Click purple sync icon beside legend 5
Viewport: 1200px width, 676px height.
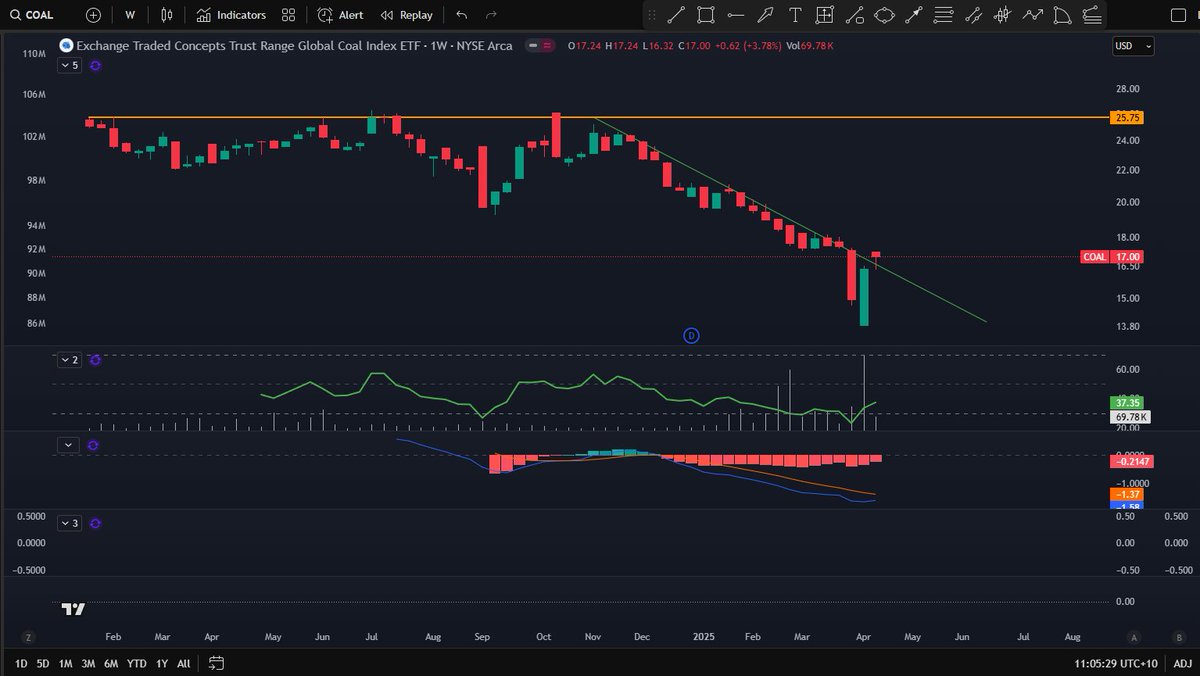click(x=95, y=65)
